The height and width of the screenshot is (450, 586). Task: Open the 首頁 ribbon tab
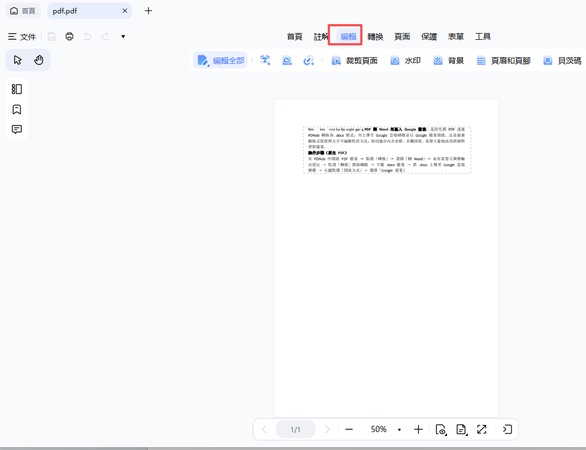pos(294,37)
